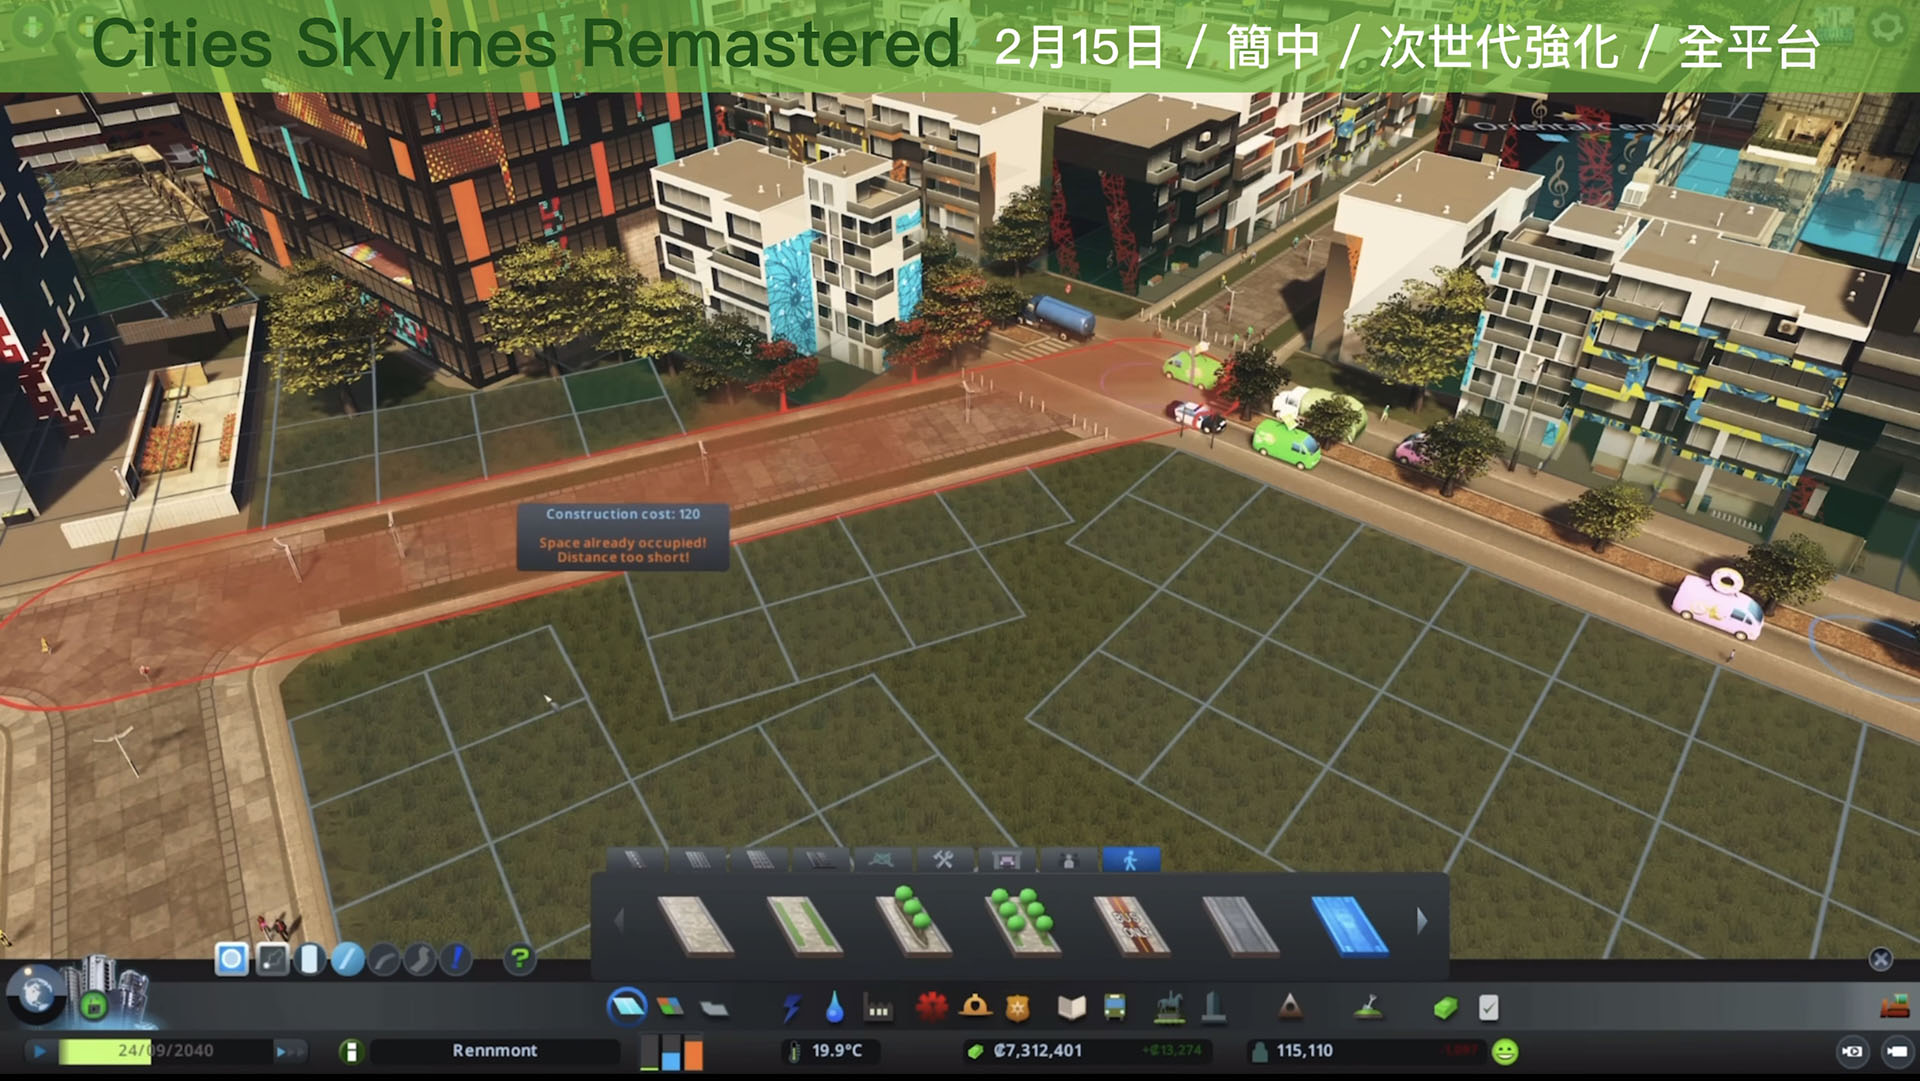Toggle simulation play/pause button
The height and width of the screenshot is (1081, 1920).
(39, 1051)
